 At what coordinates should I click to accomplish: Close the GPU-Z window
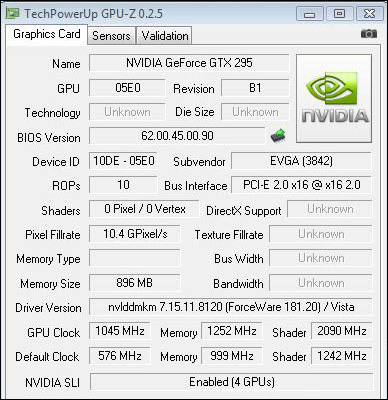pyautogui.click(x=369, y=14)
